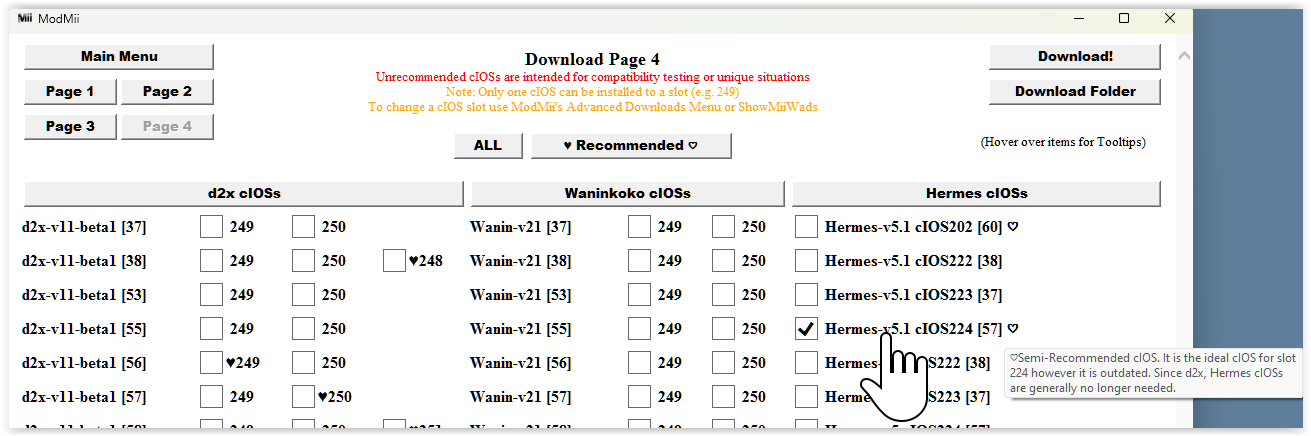Click the Hermes cIOSs header button
This screenshot has height=436, width=1311.
[x=976, y=194]
